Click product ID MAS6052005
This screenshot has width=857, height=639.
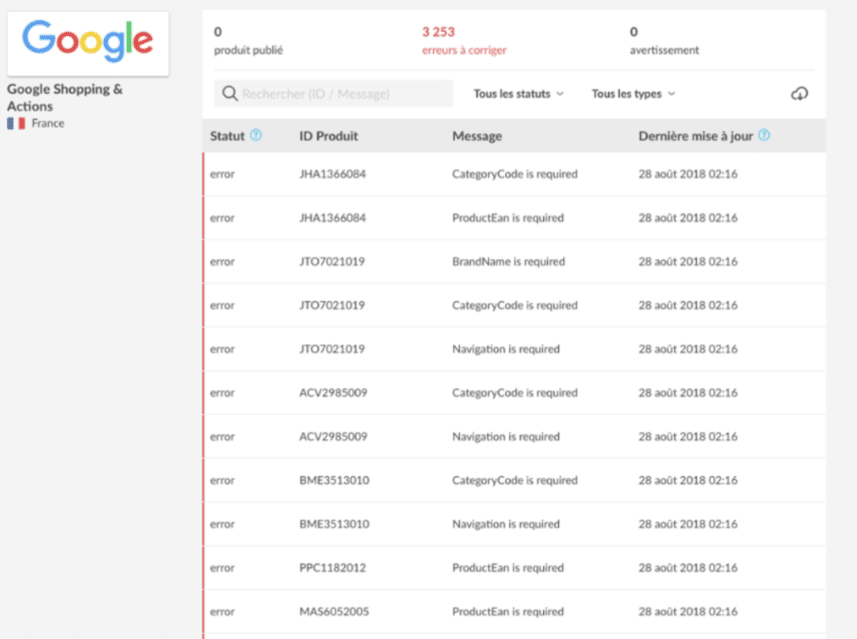click(x=334, y=612)
